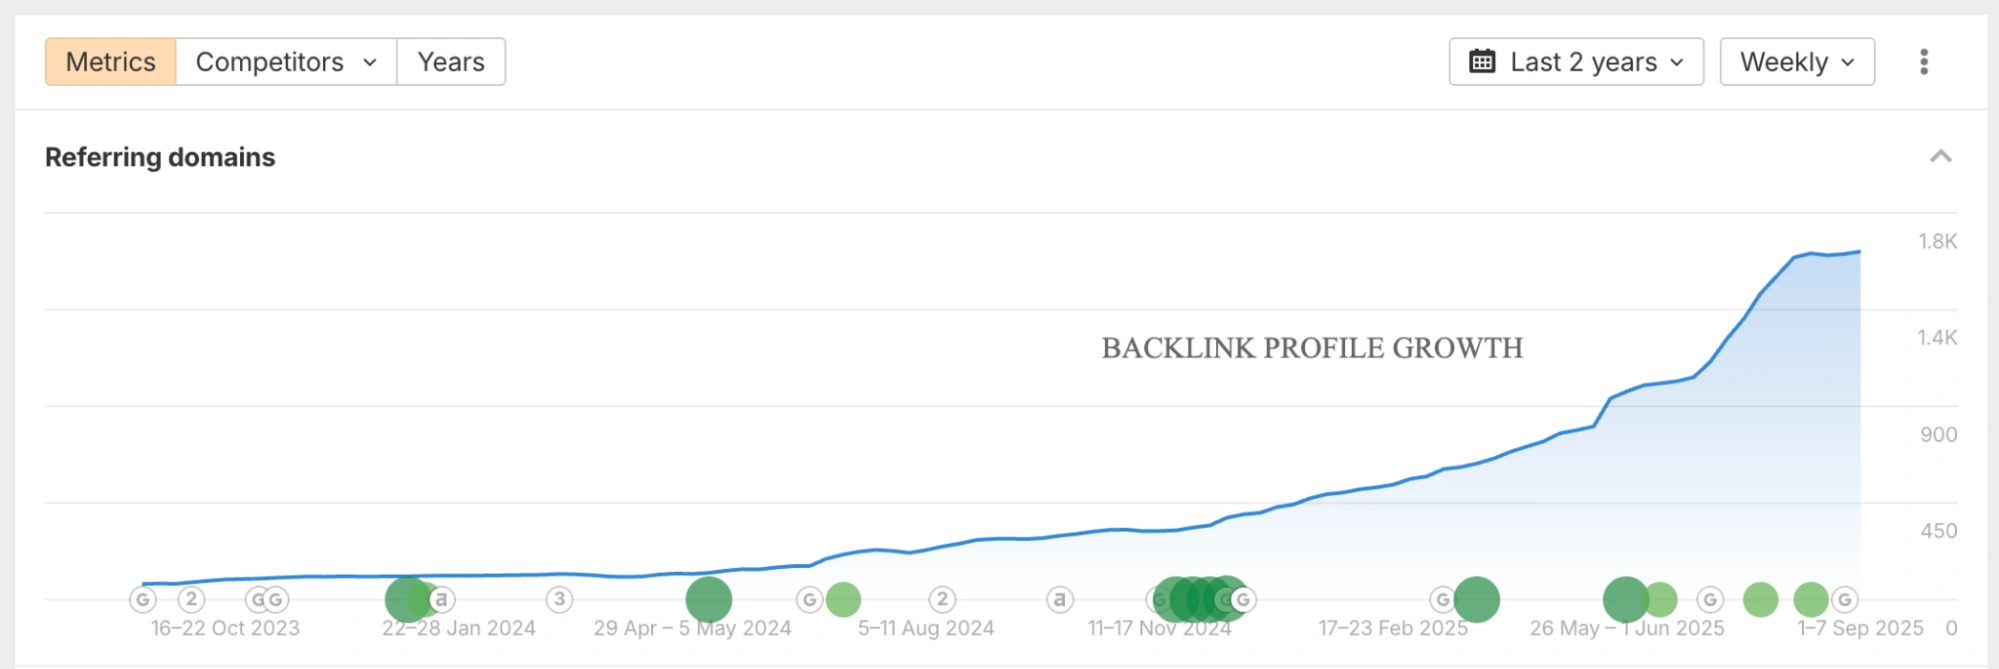Click the 'a' marker left of Nov 2024
The height and width of the screenshot is (669, 1999).
[x=1059, y=600]
